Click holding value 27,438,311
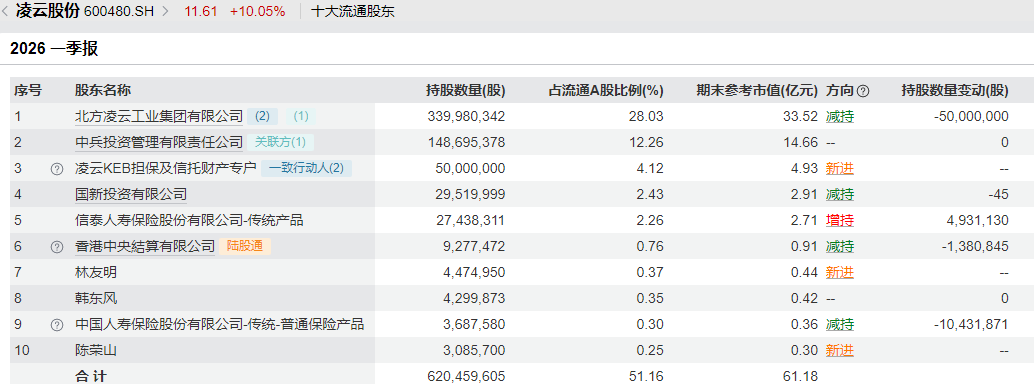 pyautogui.click(x=470, y=220)
